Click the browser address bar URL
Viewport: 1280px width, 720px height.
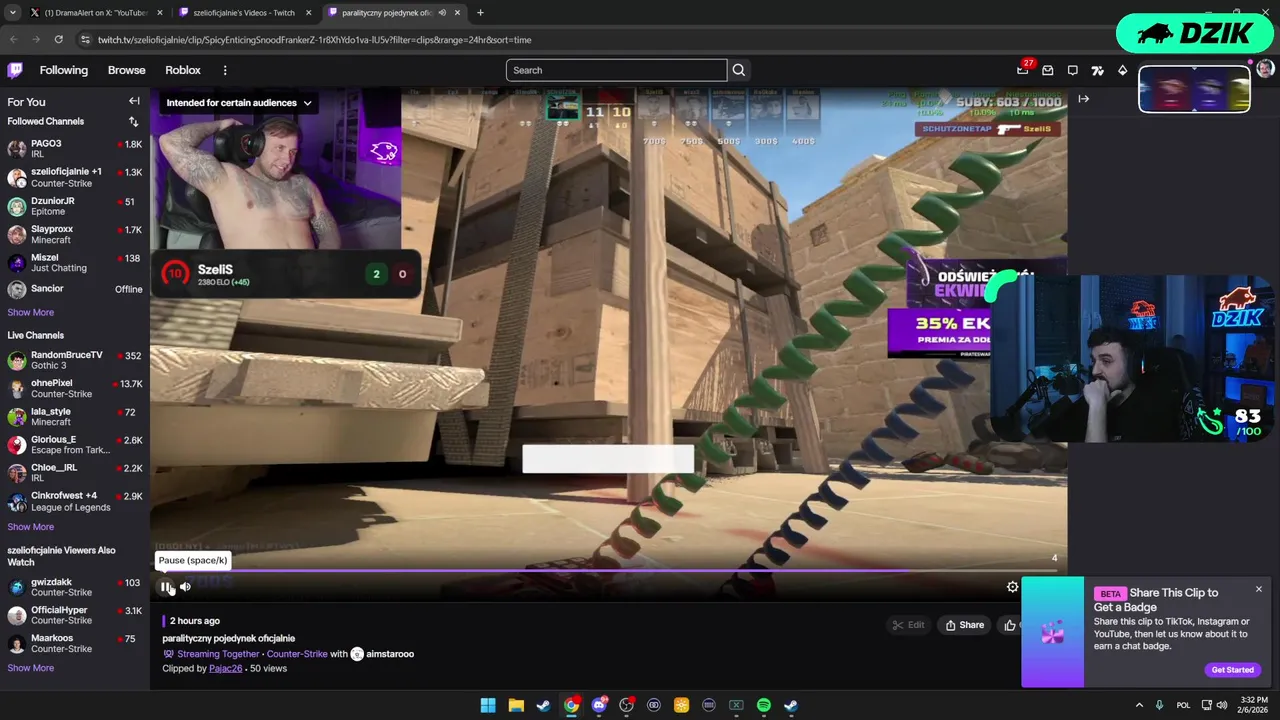pyautogui.click(x=314, y=40)
